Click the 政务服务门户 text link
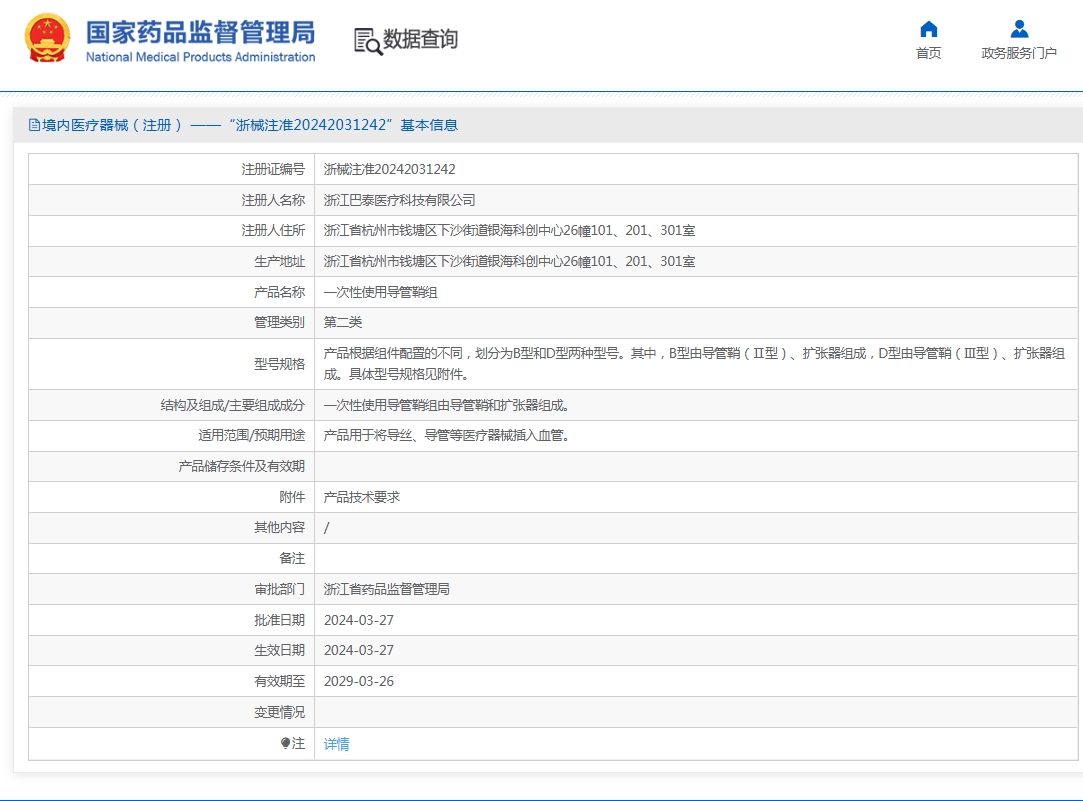This screenshot has width=1083, height=801. (1019, 53)
